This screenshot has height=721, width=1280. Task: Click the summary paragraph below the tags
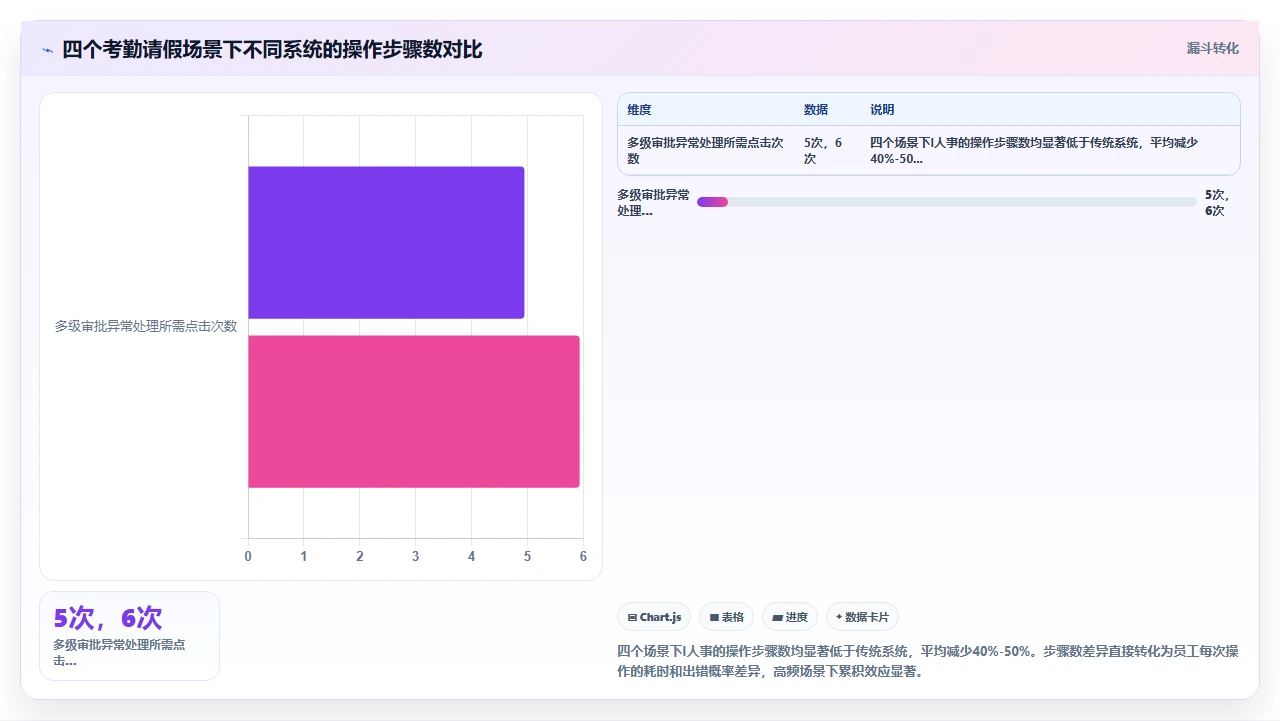pyautogui.click(x=928, y=661)
